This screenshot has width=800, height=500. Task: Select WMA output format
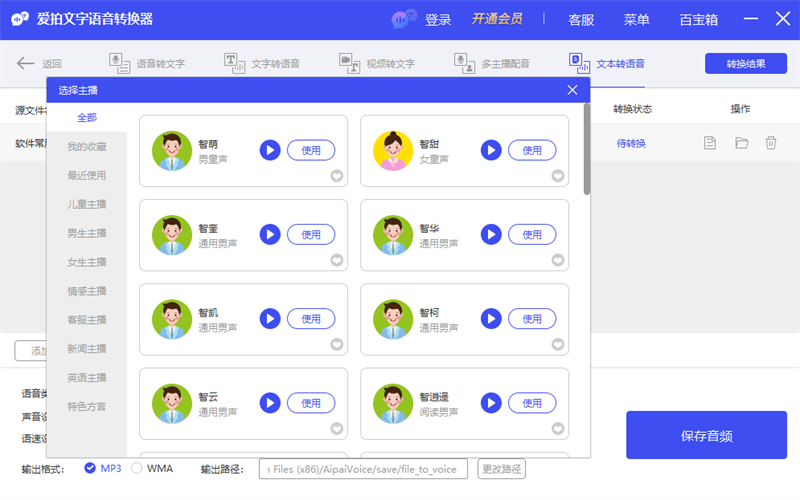(x=152, y=468)
